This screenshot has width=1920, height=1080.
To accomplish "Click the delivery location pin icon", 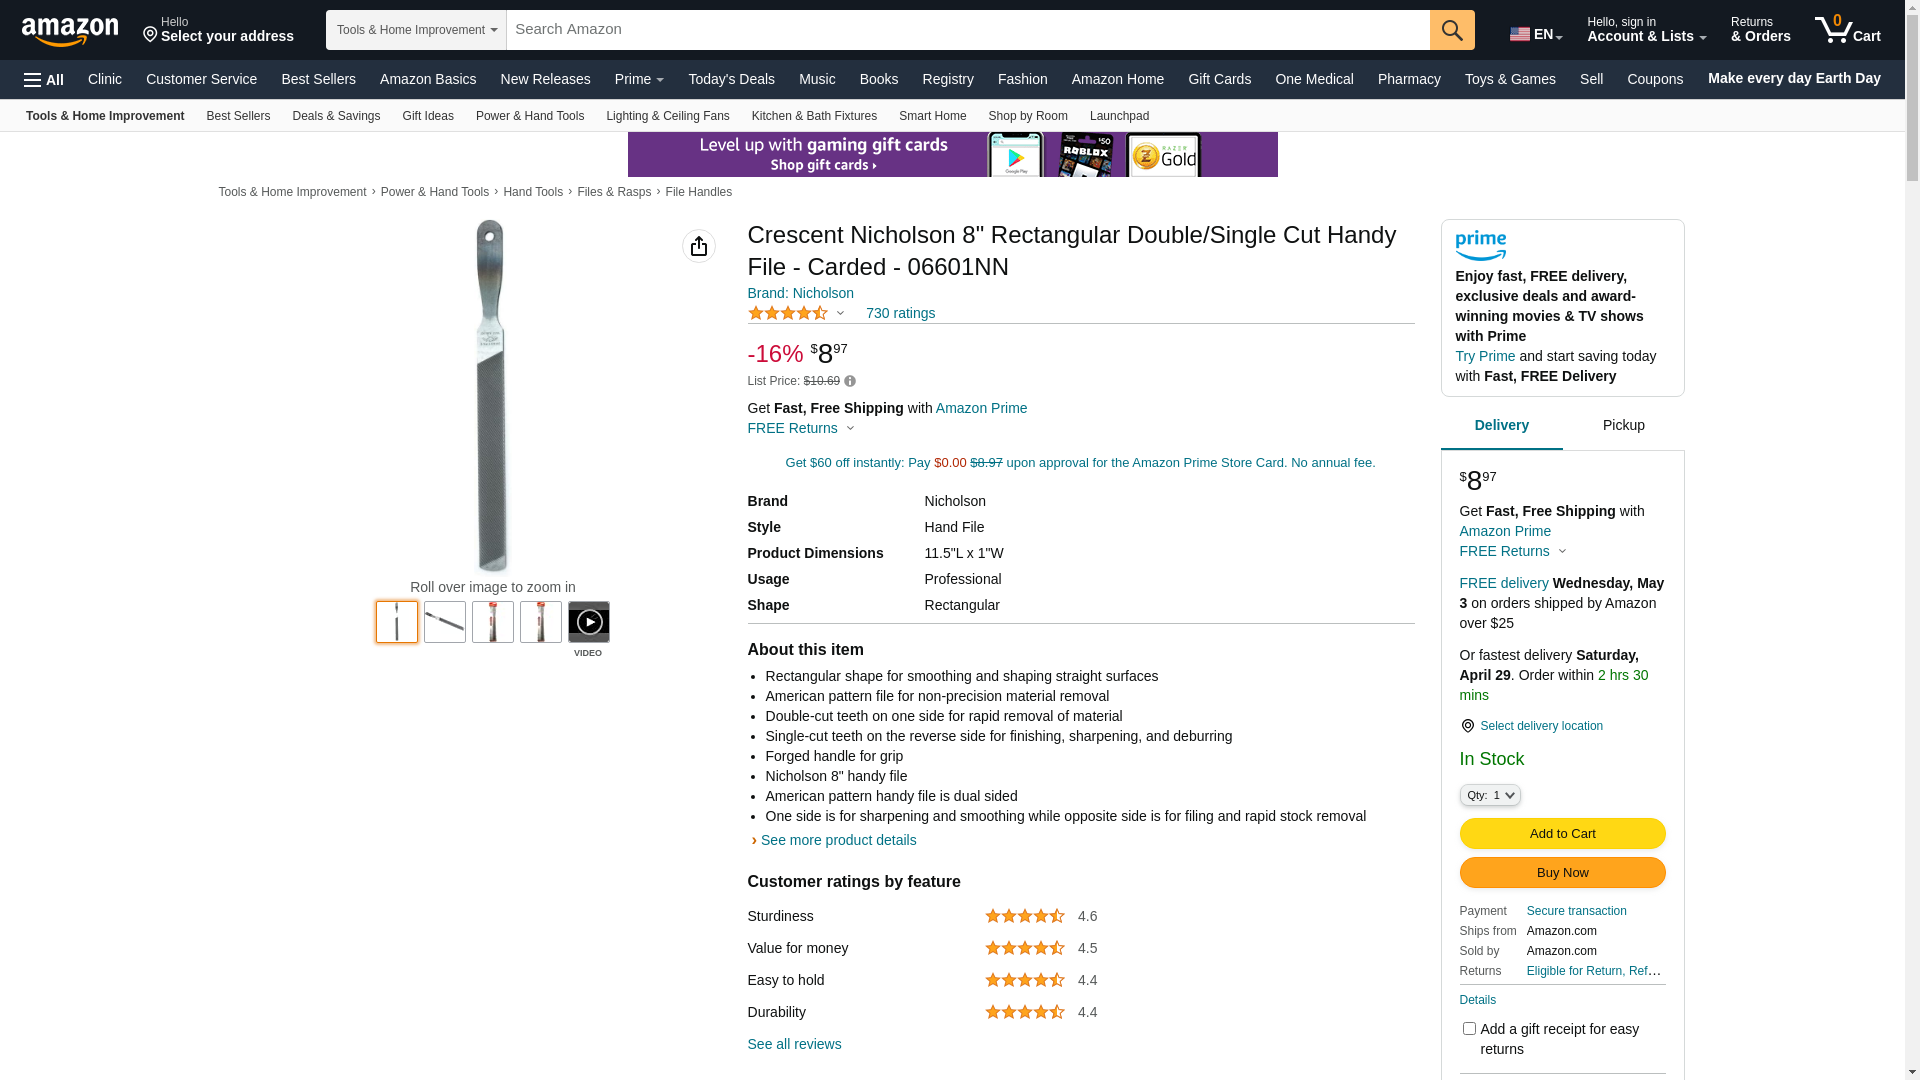I will [x=1467, y=726].
